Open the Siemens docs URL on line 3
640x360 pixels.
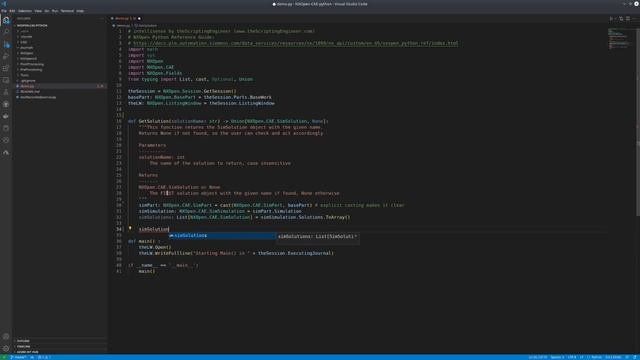tap(296, 43)
